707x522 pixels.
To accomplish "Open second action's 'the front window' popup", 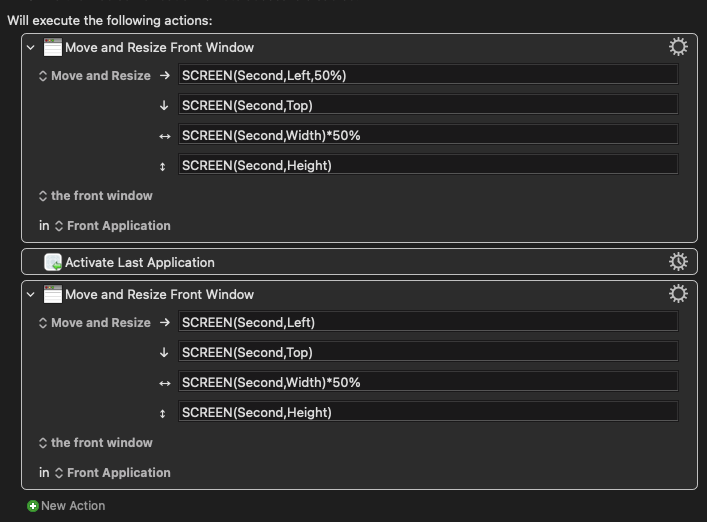I will pos(96,443).
